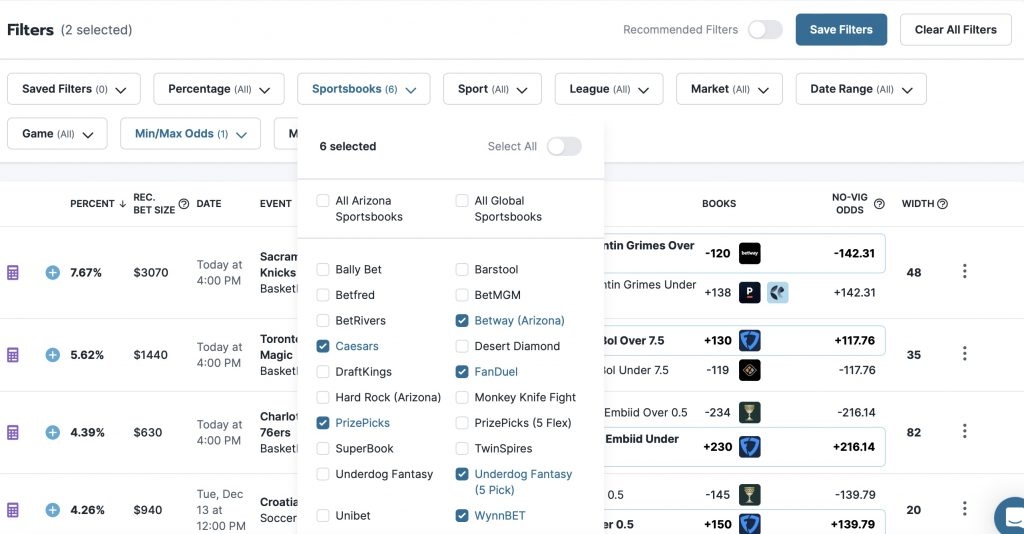Check the Barstool checkbox
Screen dimensions: 1024x534
[462, 269]
